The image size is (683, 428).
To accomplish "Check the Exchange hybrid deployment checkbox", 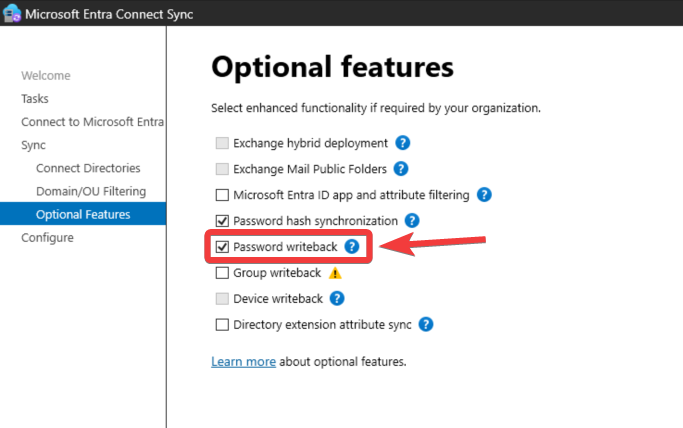I will click(x=222, y=143).
